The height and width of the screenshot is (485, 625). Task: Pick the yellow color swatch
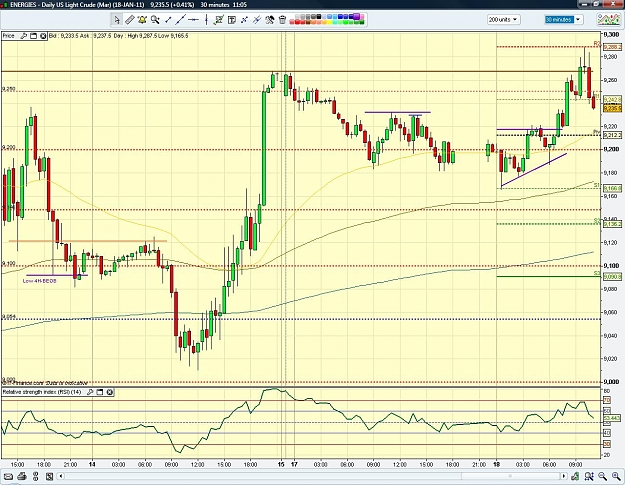329,22
